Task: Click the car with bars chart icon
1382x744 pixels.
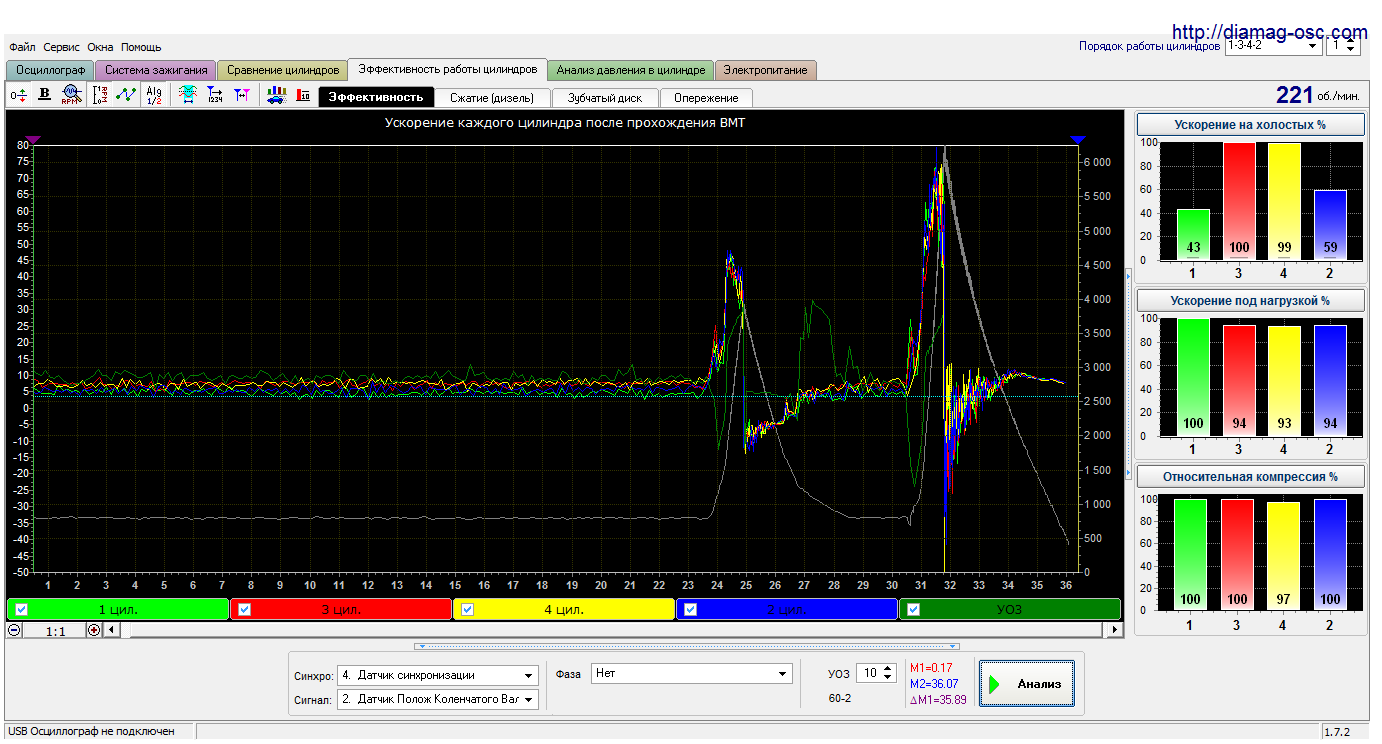Action: click(x=276, y=95)
